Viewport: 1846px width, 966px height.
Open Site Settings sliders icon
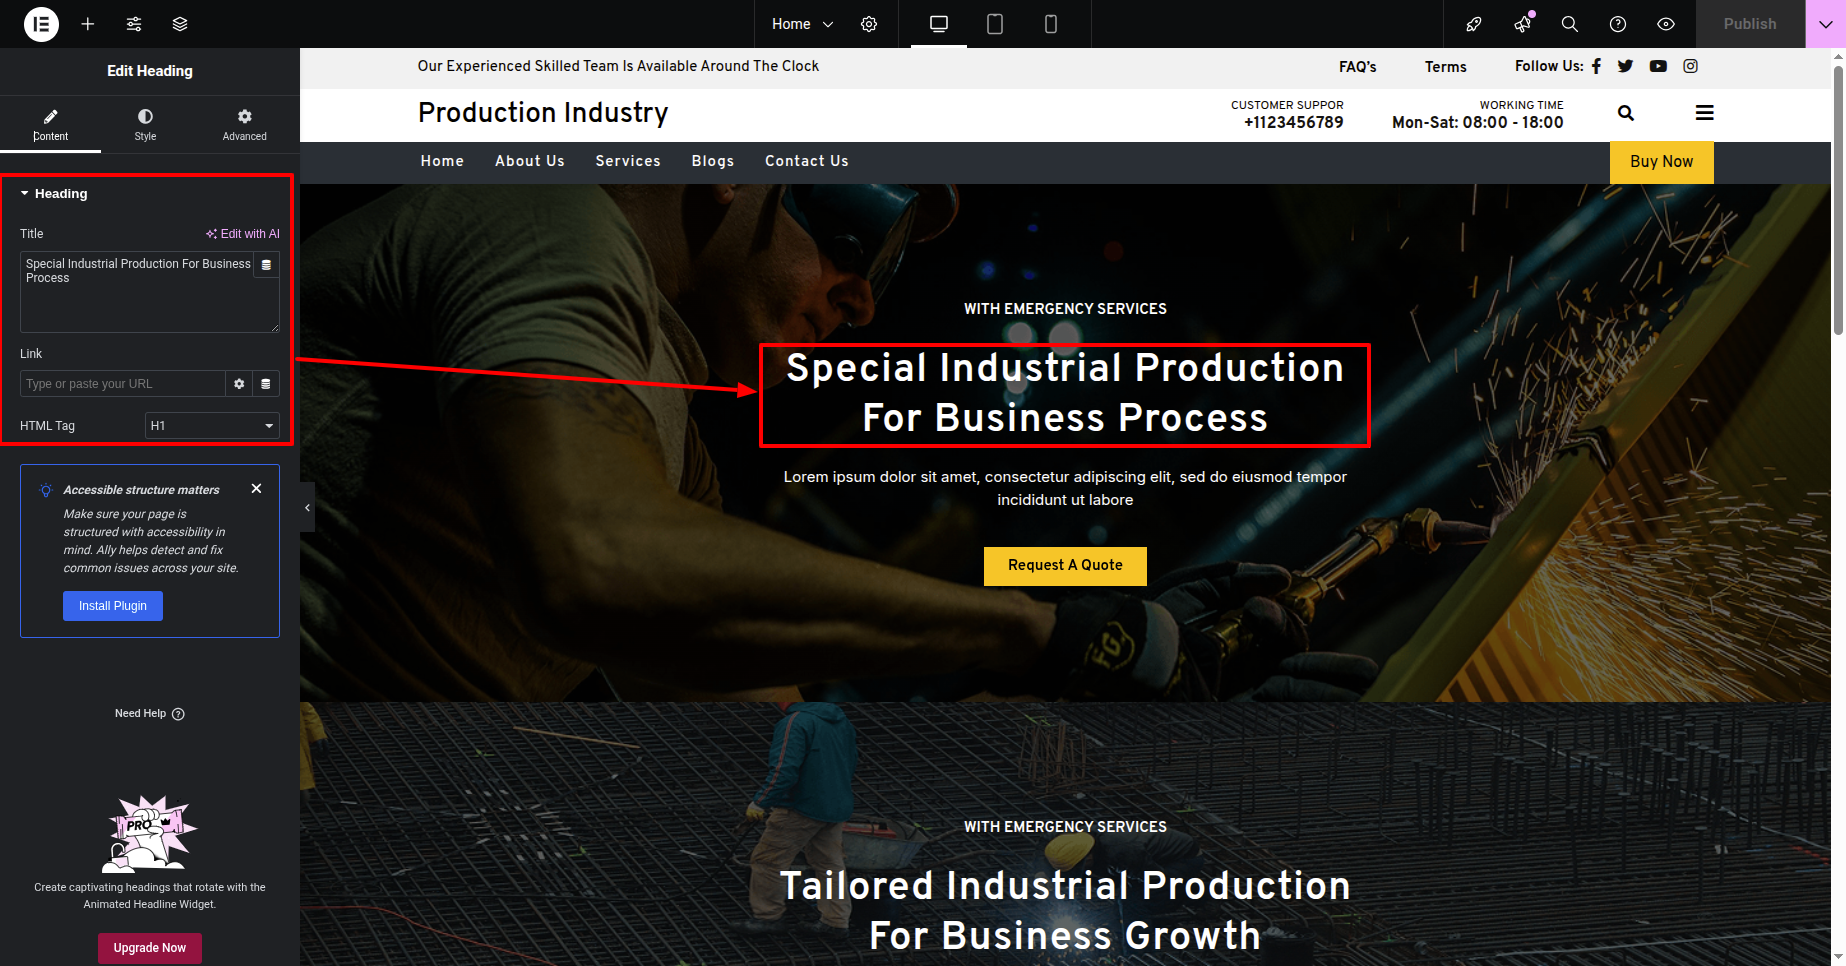point(134,24)
